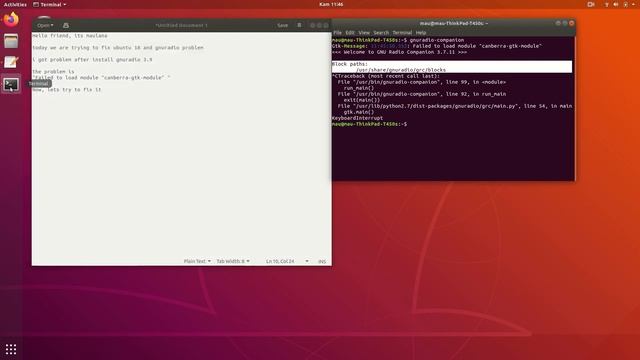Open the Terminal app menu in top bar
The image size is (640, 360).
click(x=49, y=4)
